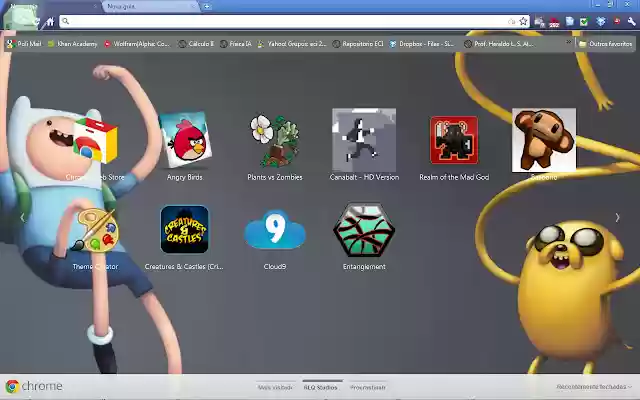This screenshot has height=400, width=640.
Task: Go to previous apps page arrow
Action: point(22,218)
